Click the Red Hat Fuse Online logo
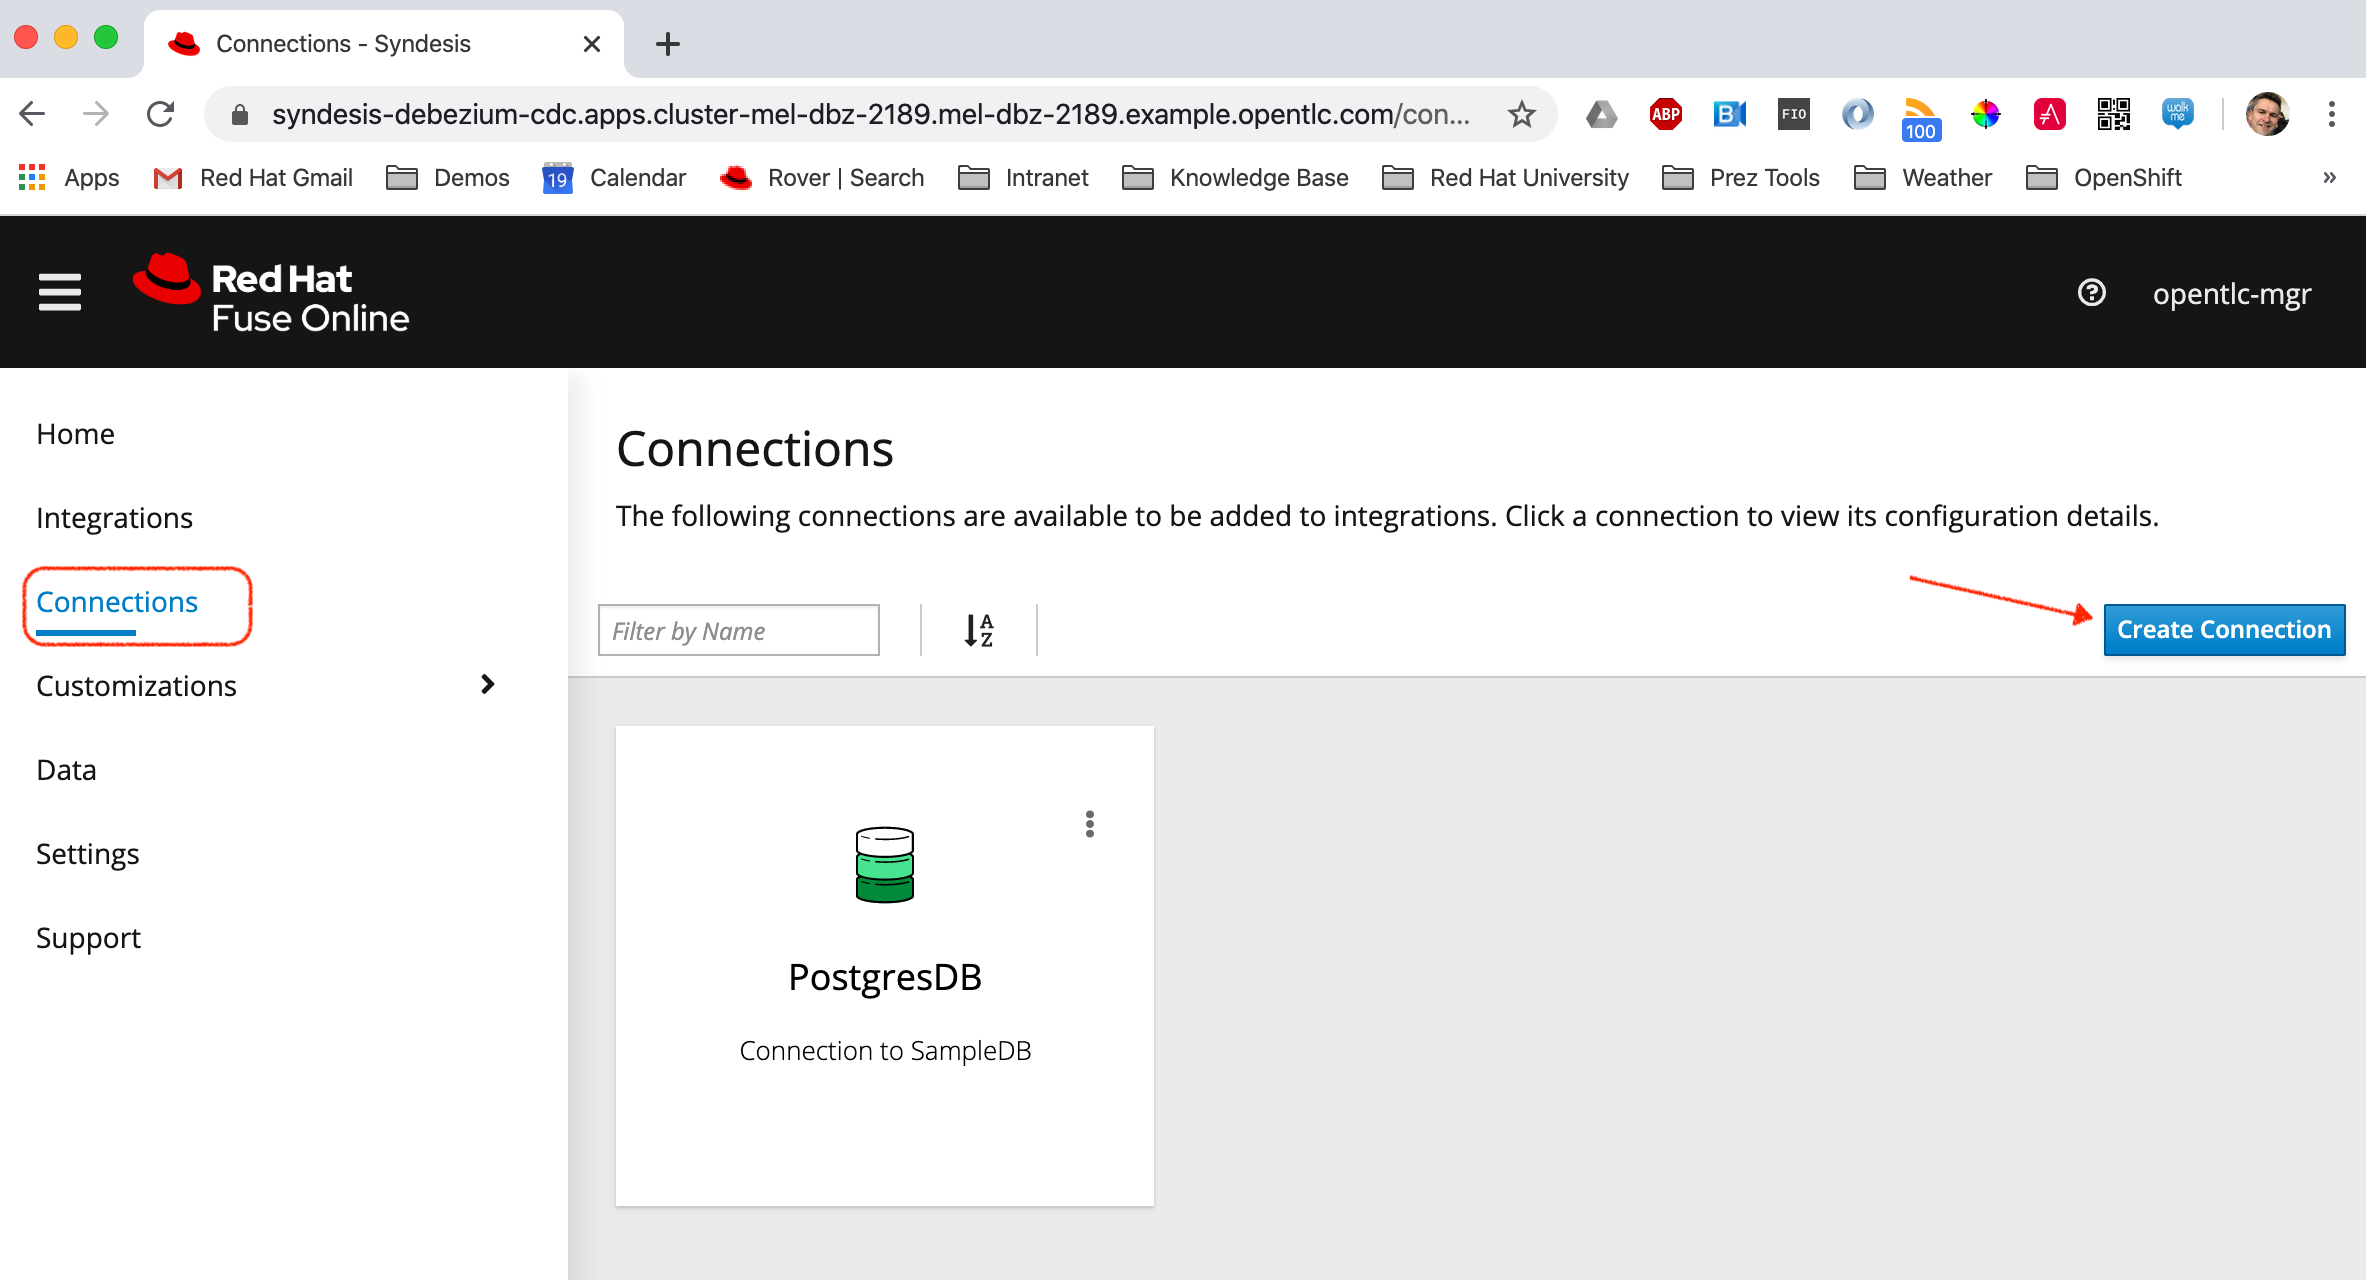2366x1280 pixels. (x=271, y=295)
